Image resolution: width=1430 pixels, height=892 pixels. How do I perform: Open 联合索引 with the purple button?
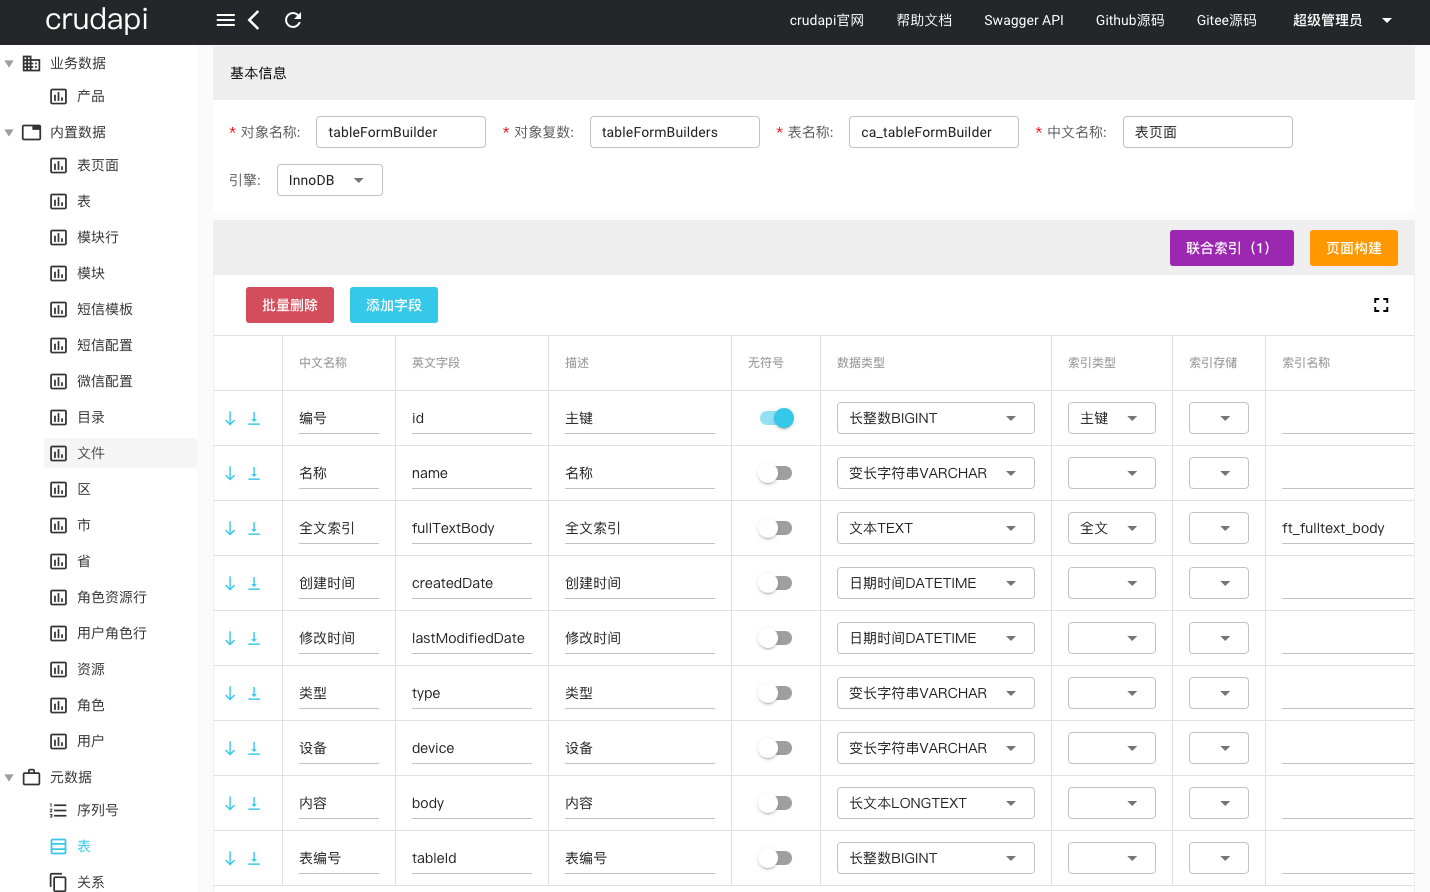pyautogui.click(x=1231, y=247)
